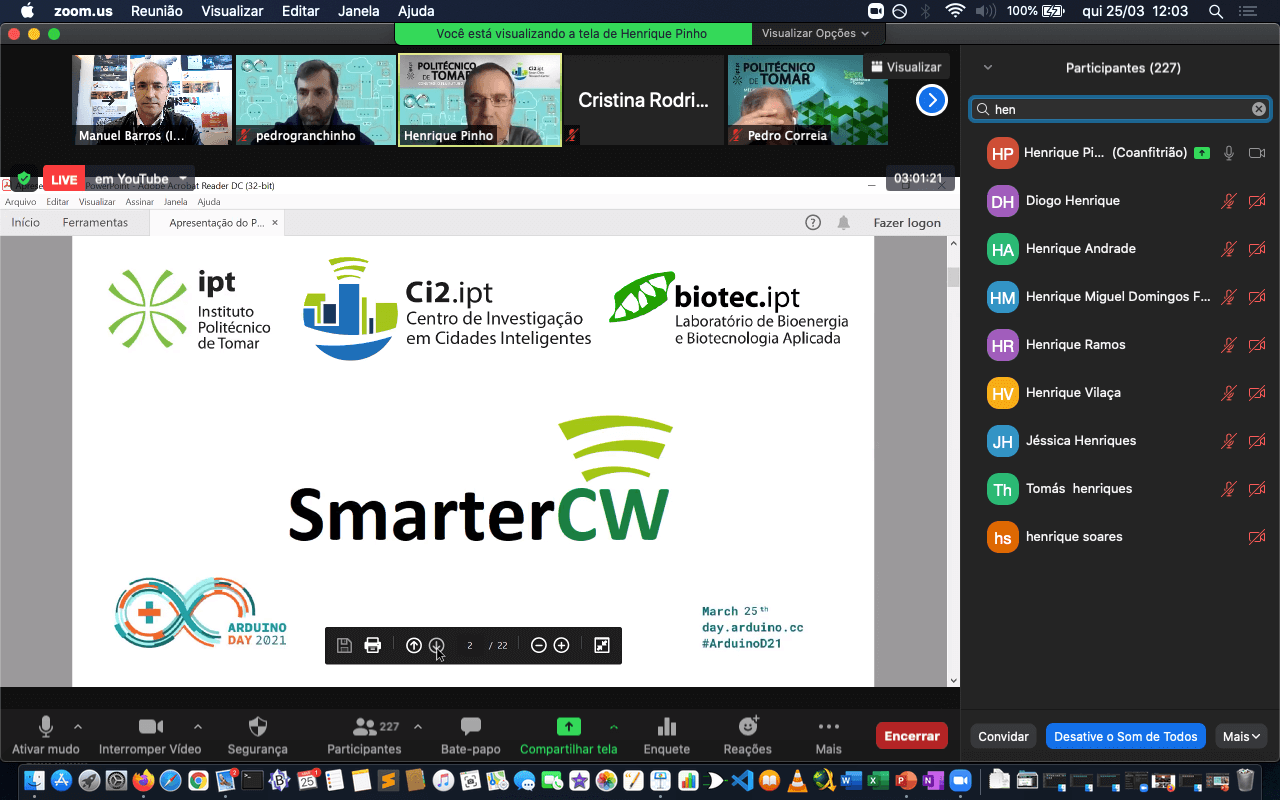Click the Convidar button
1280x800 pixels.
click(x=1003, y=736)
